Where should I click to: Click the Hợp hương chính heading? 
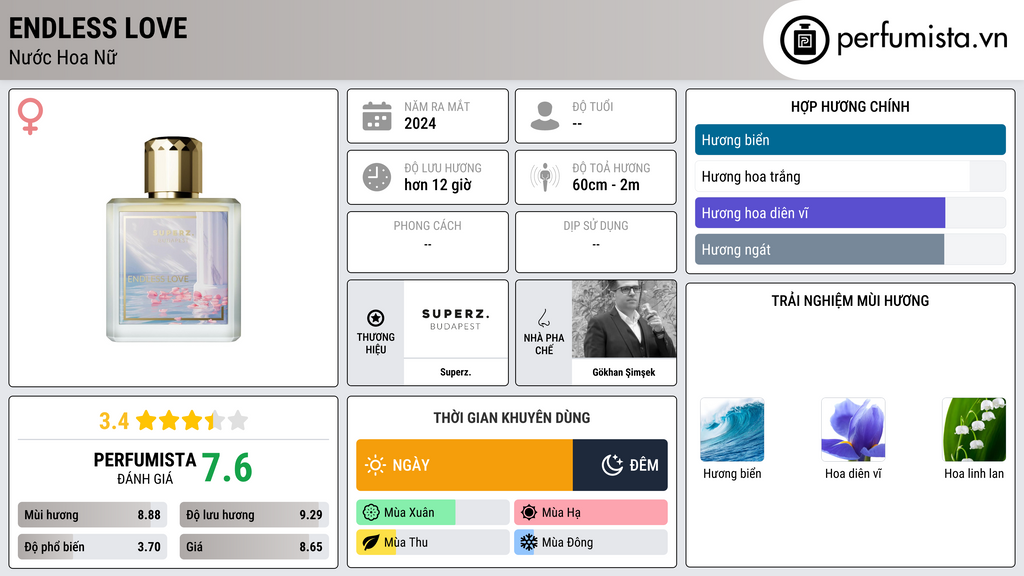point(850,106)
